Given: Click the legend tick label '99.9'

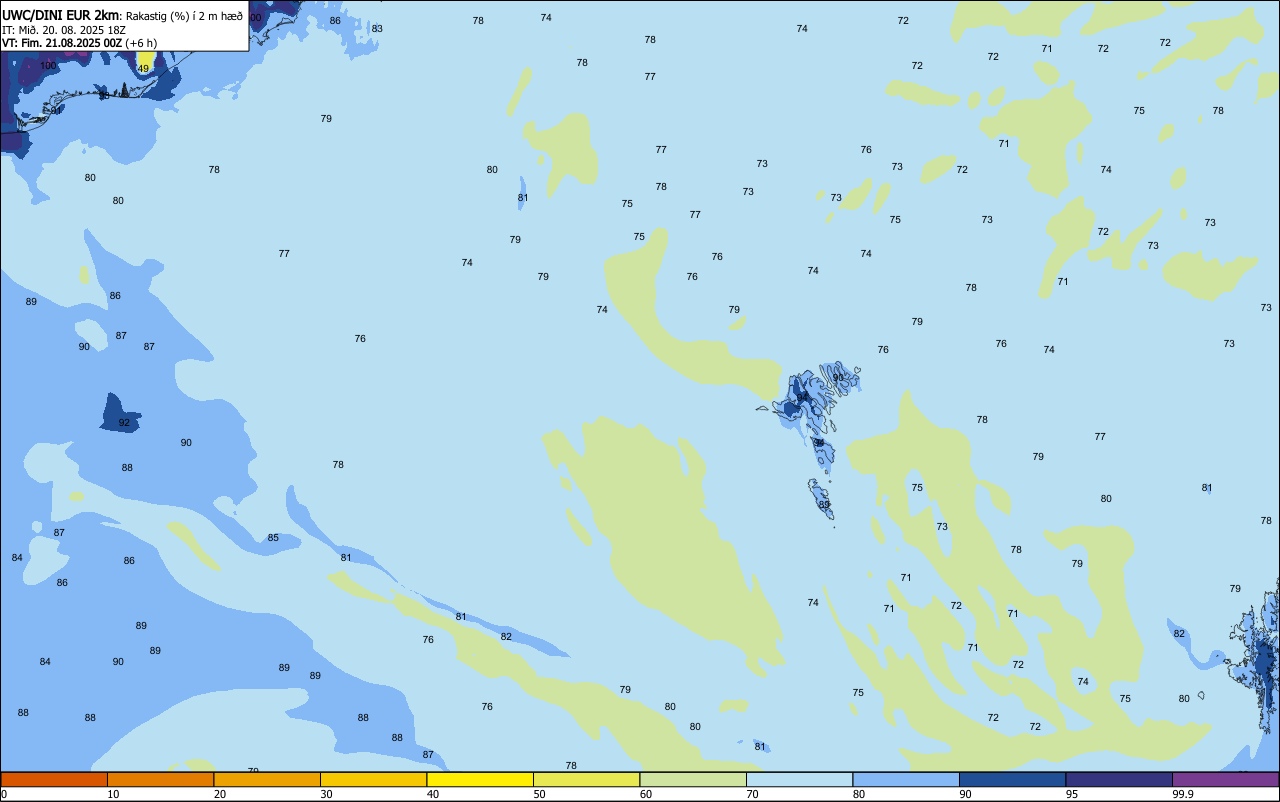Looking at the screenshot, I should coord(1184,794).
